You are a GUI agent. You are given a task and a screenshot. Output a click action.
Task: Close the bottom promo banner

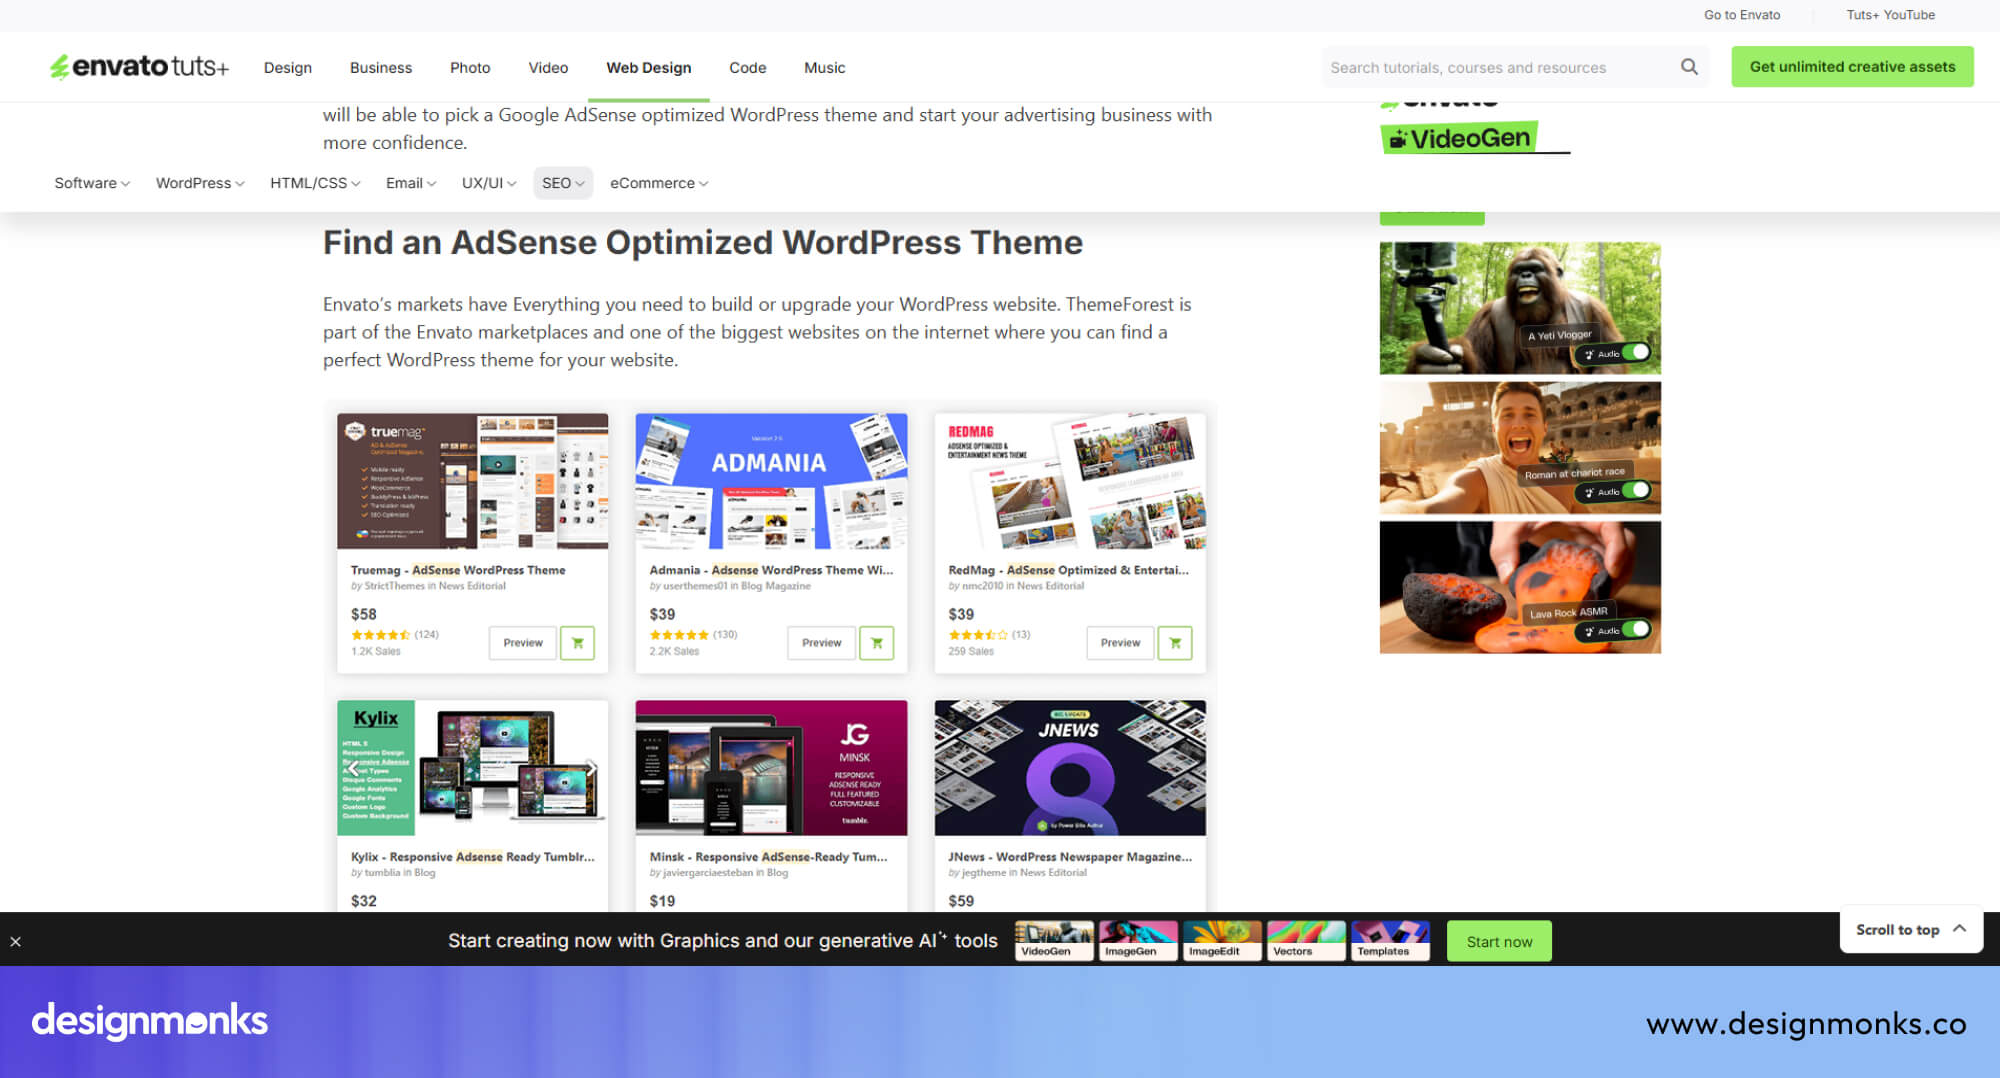pyautogui.click(x=16, y=941)
